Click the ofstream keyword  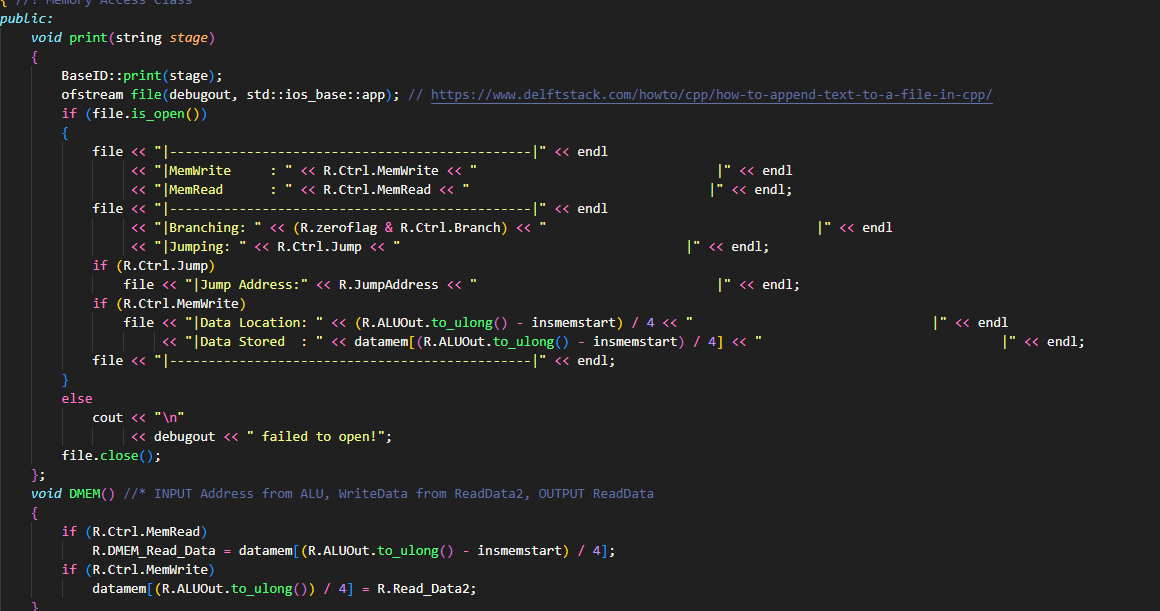90,94
